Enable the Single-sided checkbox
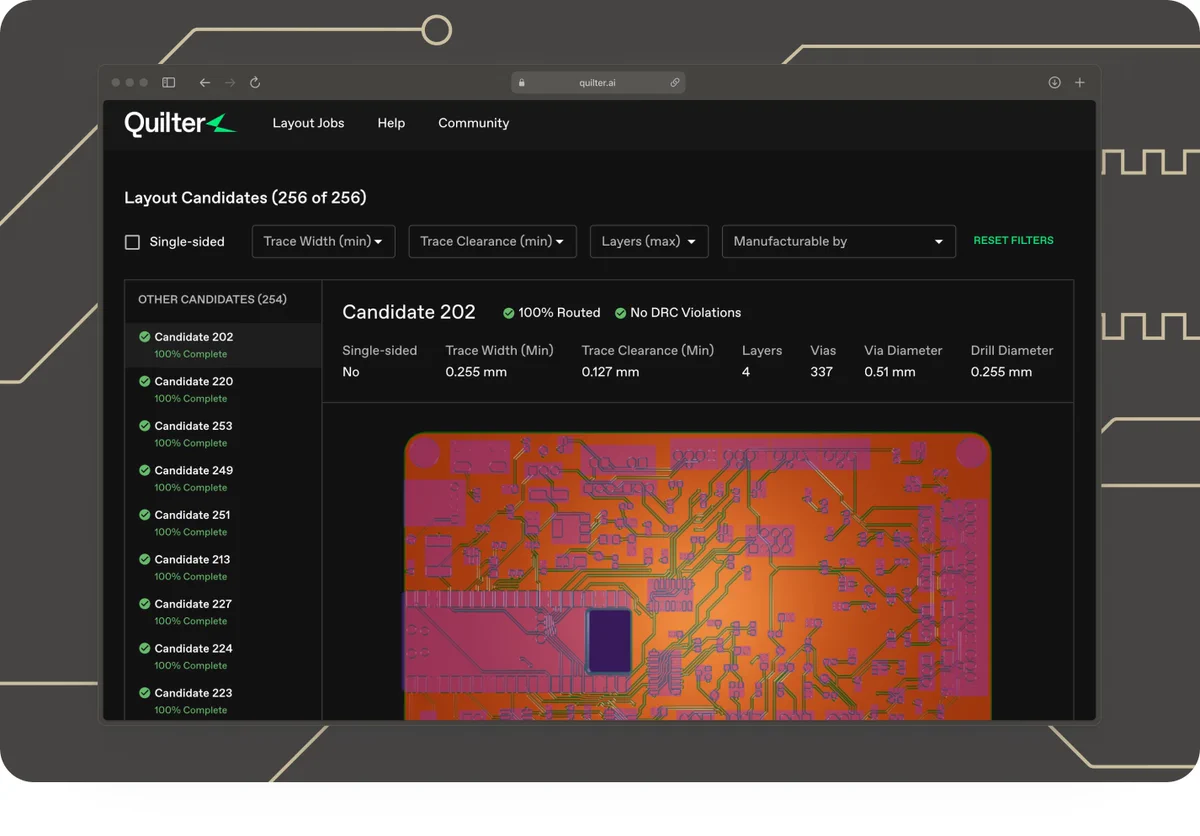 (x=132, y=242)
